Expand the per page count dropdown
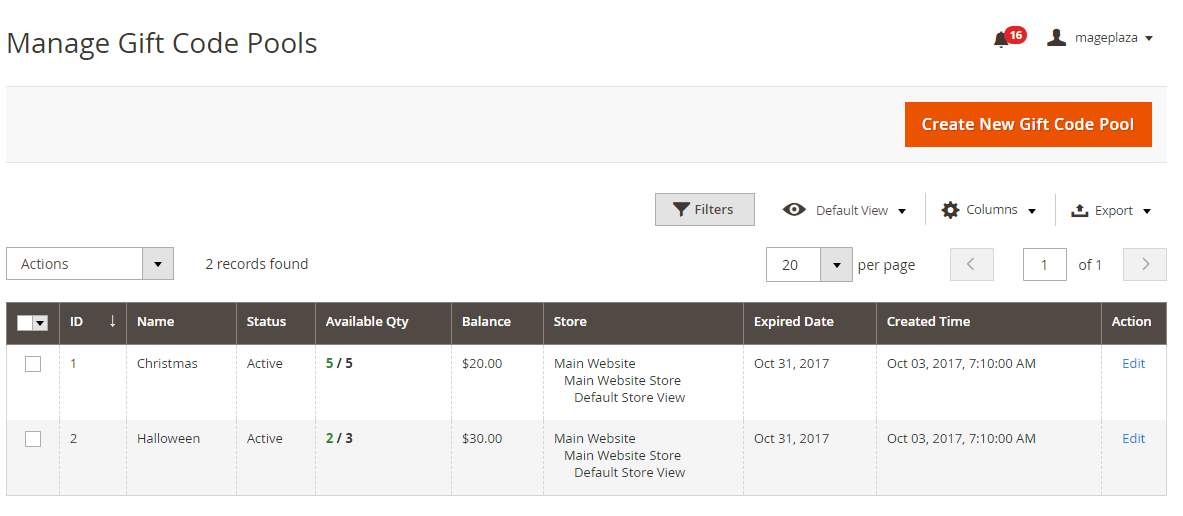1183x516 pixels. [x=836, y=265]
